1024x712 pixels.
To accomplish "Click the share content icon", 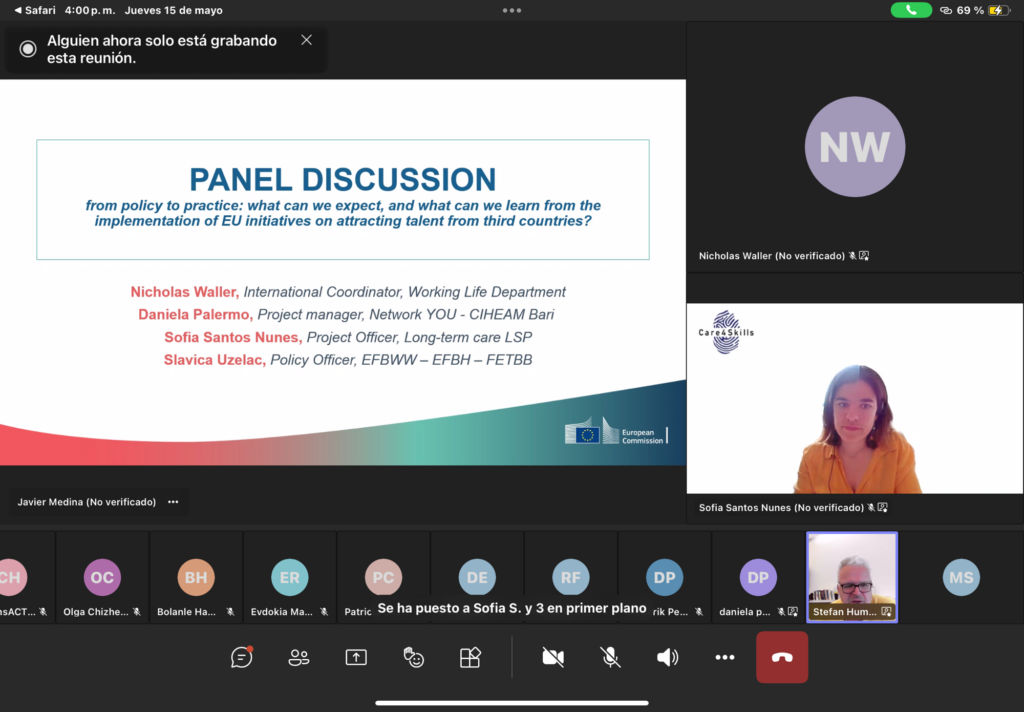I will pos(356,657).
